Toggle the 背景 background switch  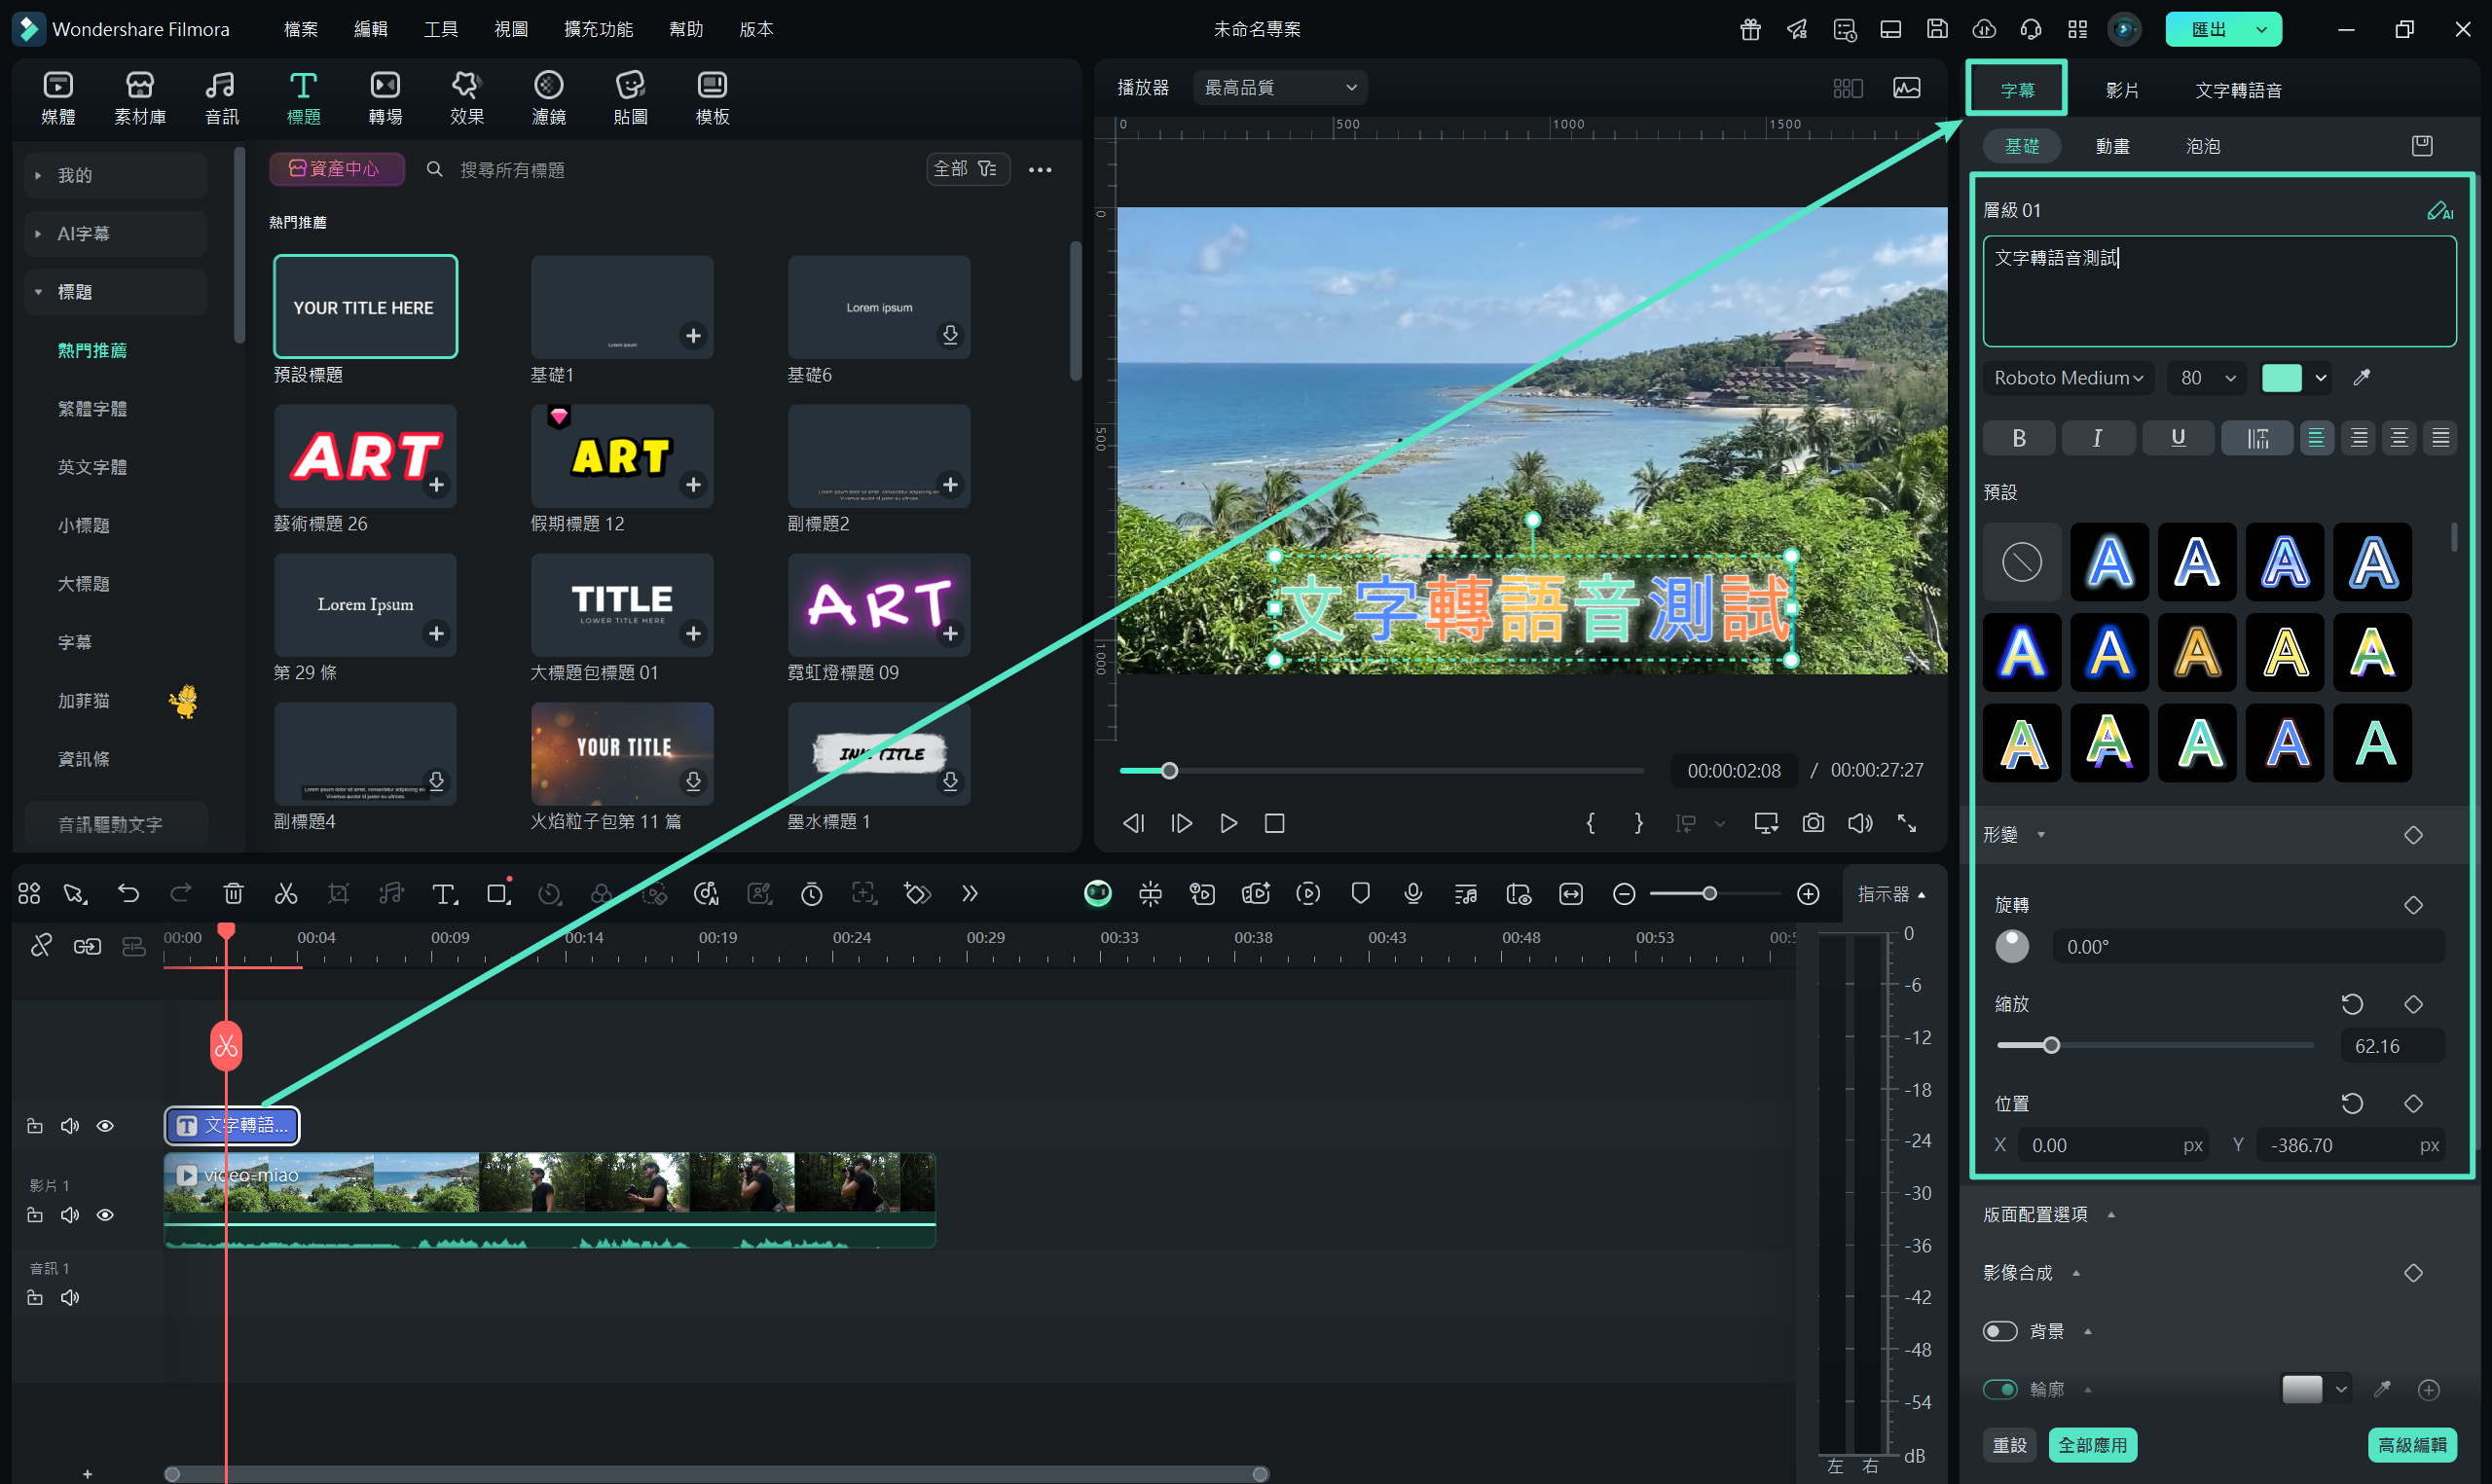2000,1331
